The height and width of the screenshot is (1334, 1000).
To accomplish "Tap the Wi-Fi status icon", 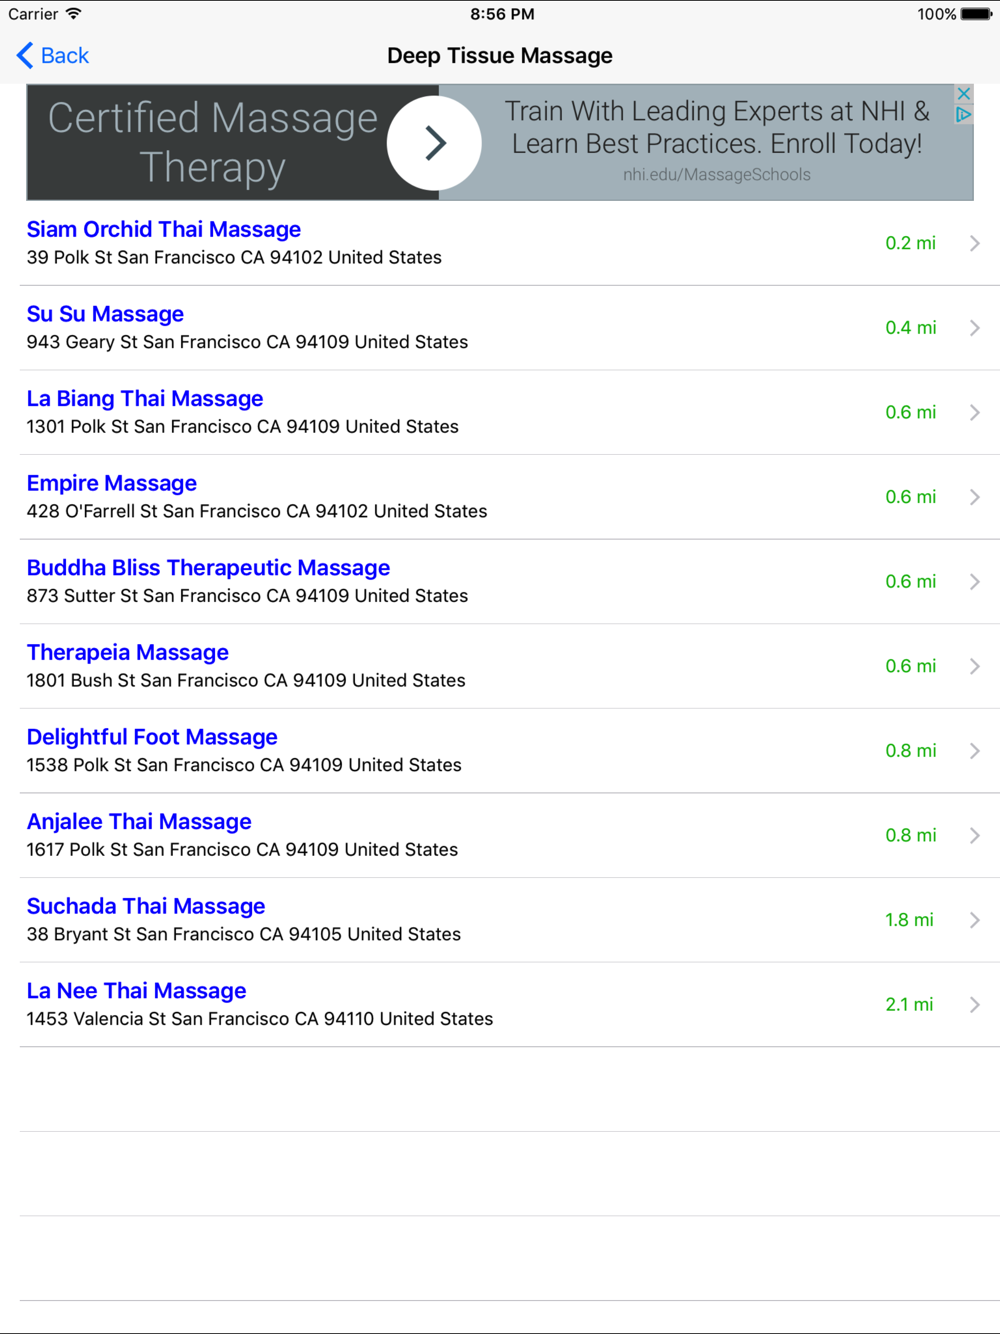I will pyautogui.click(x=74, y=14).
